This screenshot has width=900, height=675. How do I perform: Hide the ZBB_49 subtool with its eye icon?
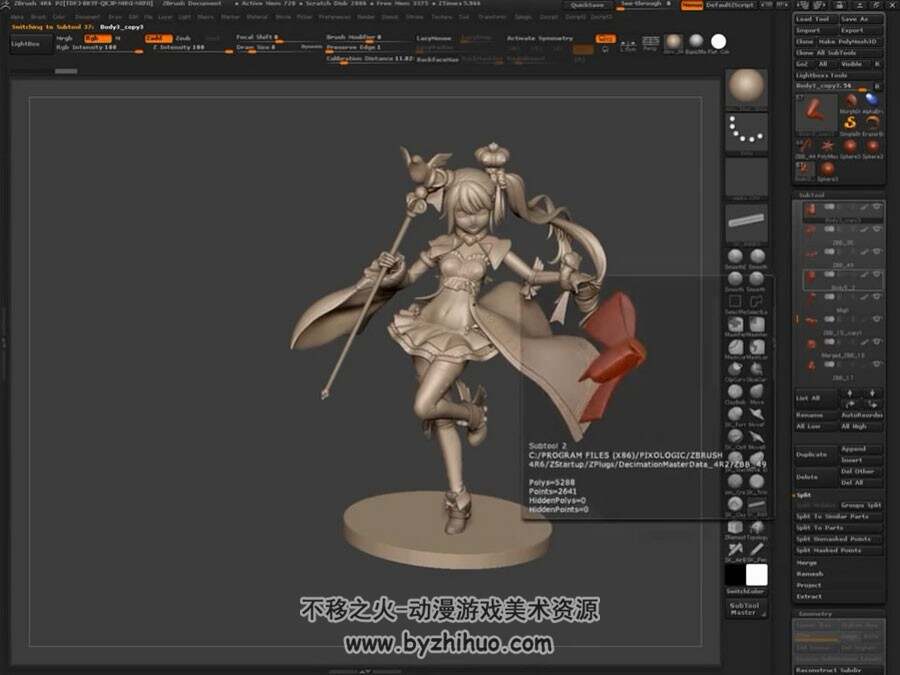click(876, 251)
